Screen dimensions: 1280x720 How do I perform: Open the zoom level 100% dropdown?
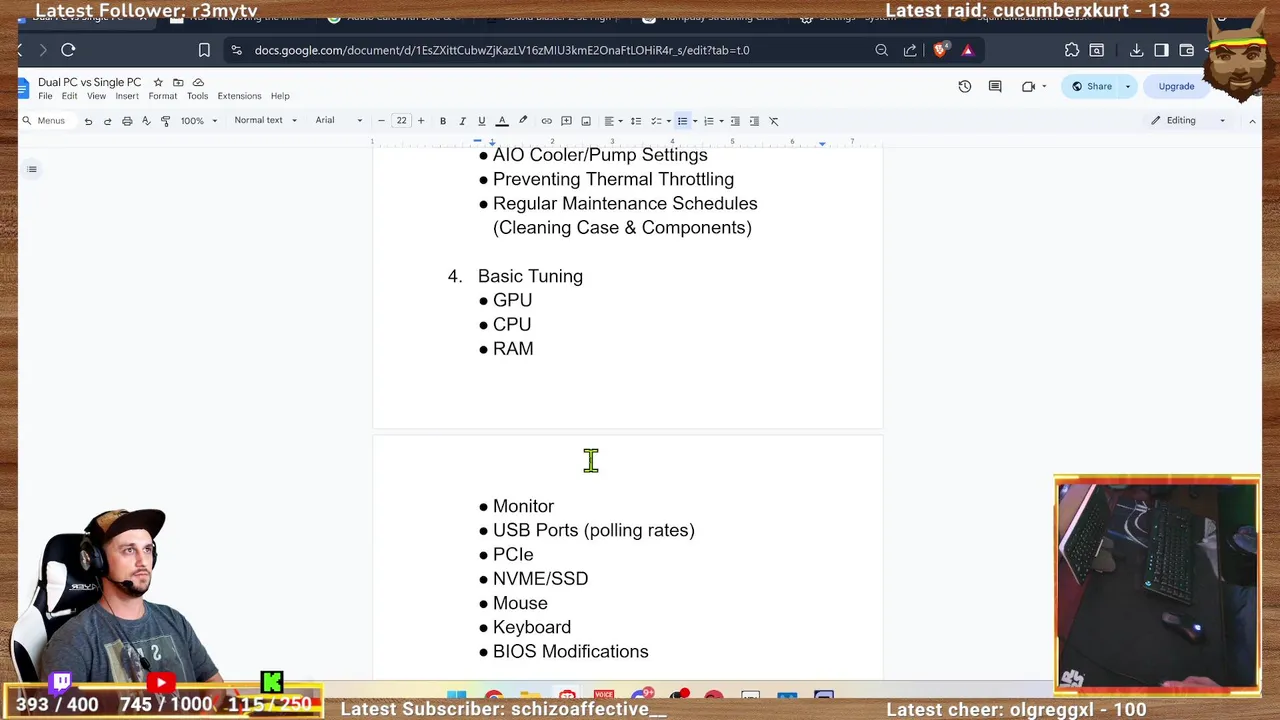click(x=198, y=121)
